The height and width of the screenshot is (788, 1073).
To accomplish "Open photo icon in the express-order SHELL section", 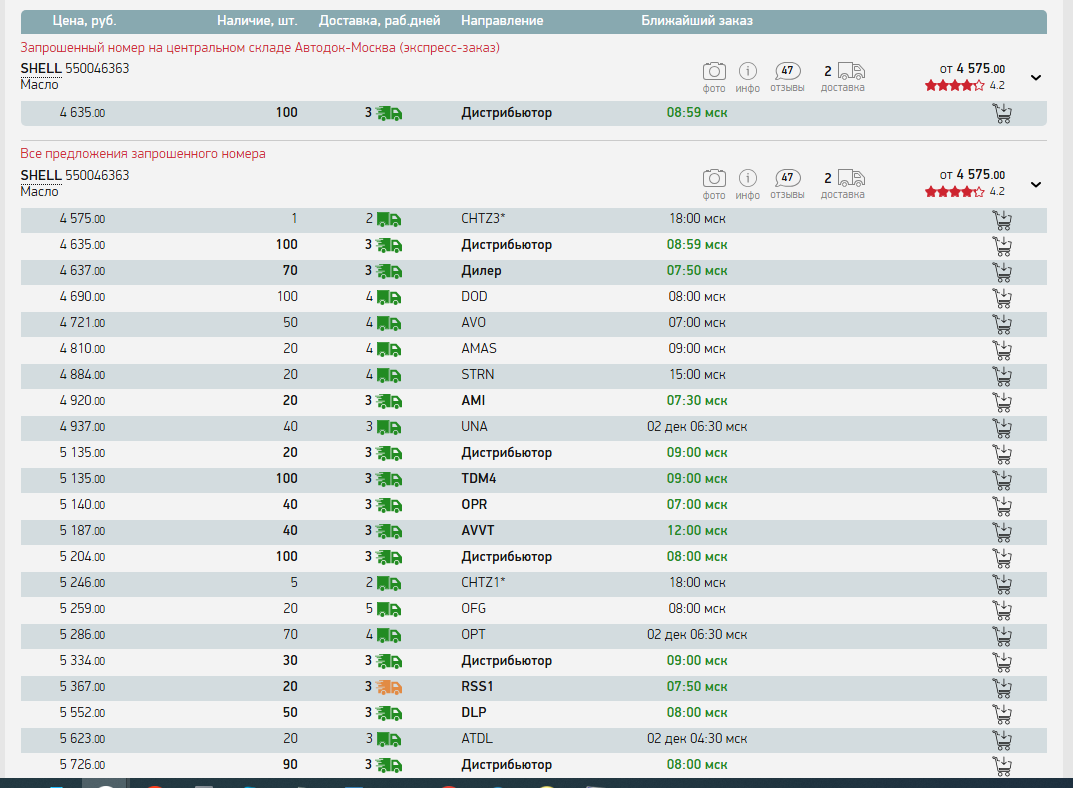I will point(714,71).
